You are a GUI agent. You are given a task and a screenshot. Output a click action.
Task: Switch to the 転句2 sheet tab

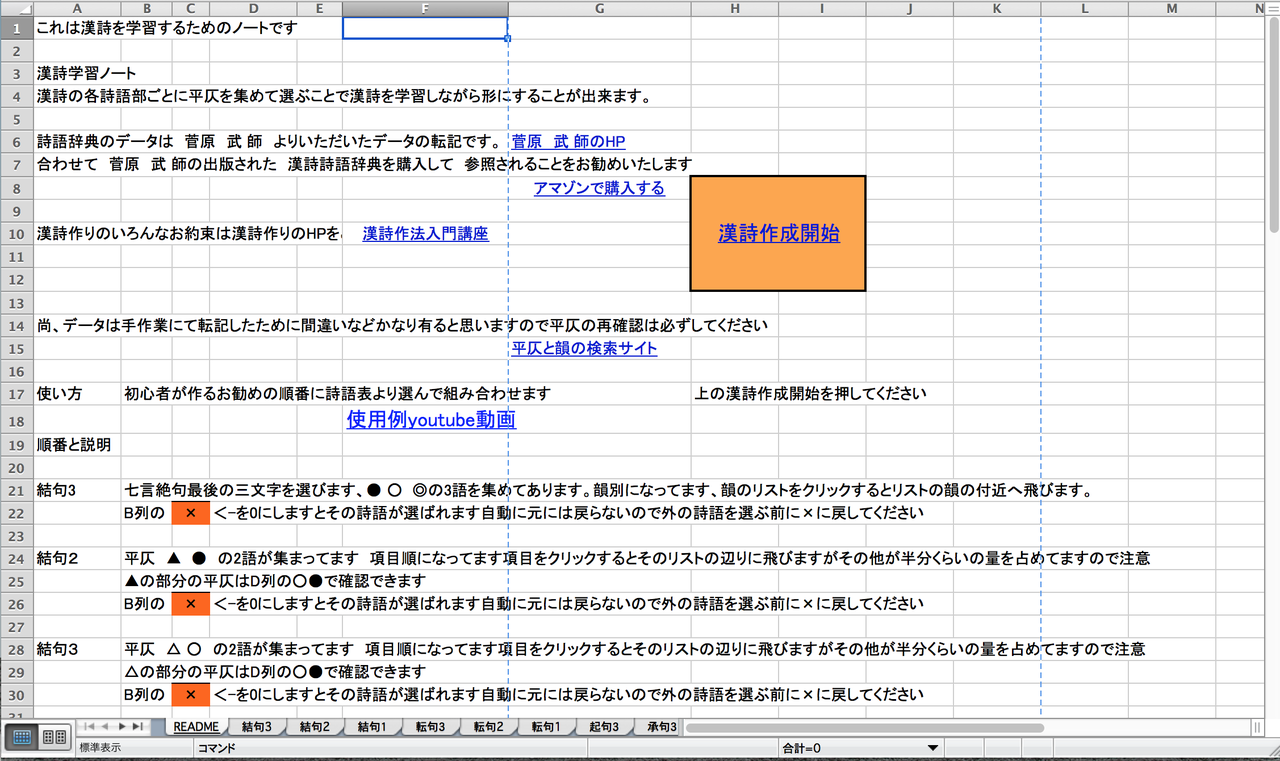click(489, 727)
